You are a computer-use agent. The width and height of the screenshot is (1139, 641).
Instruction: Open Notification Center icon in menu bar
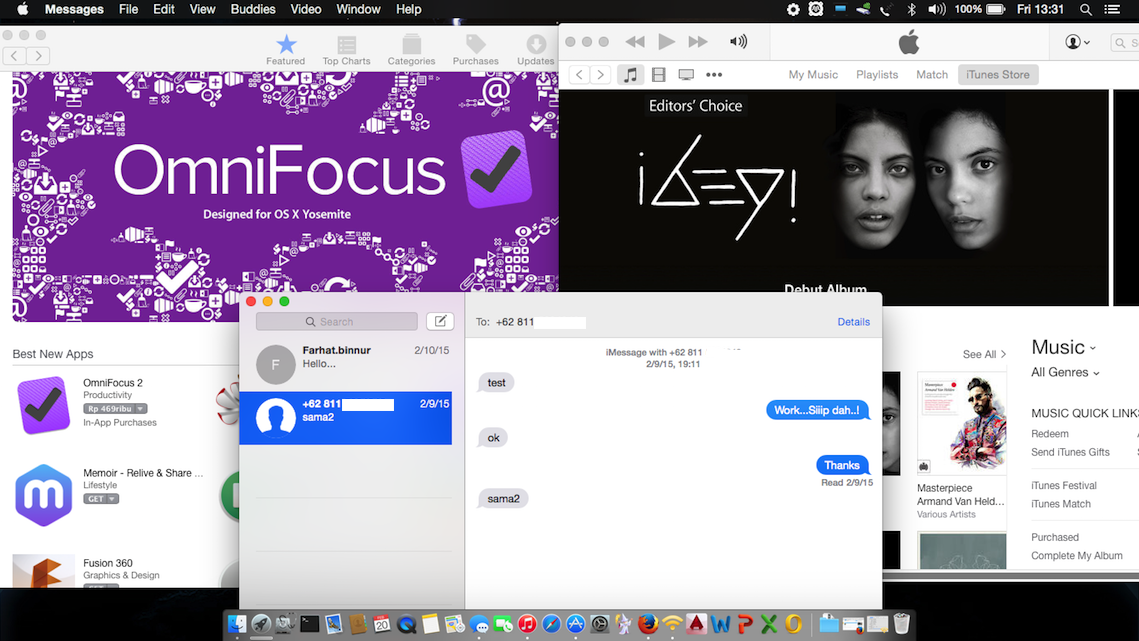pos(1112,9)
